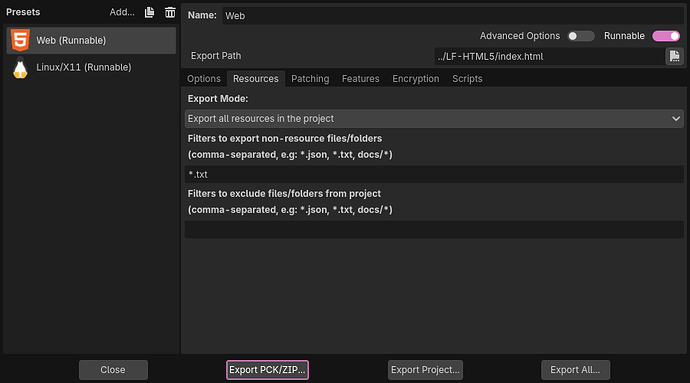Image resolution: width=690 pixels, height=383 pixels.
Task: Focus the preset Name field
Action: click(453, 16)
